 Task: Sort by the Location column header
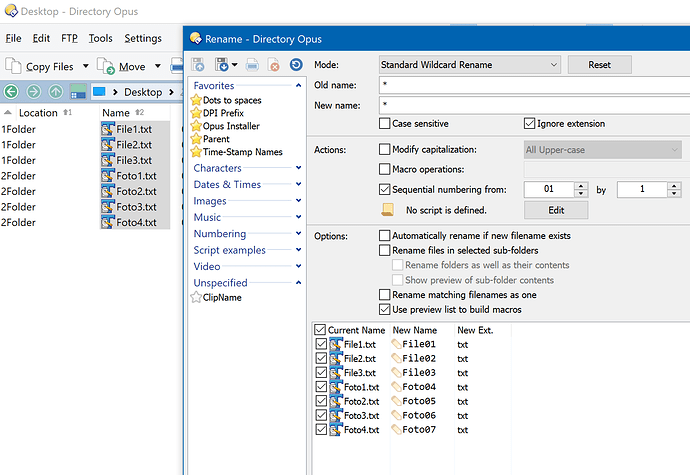[38, 113]
